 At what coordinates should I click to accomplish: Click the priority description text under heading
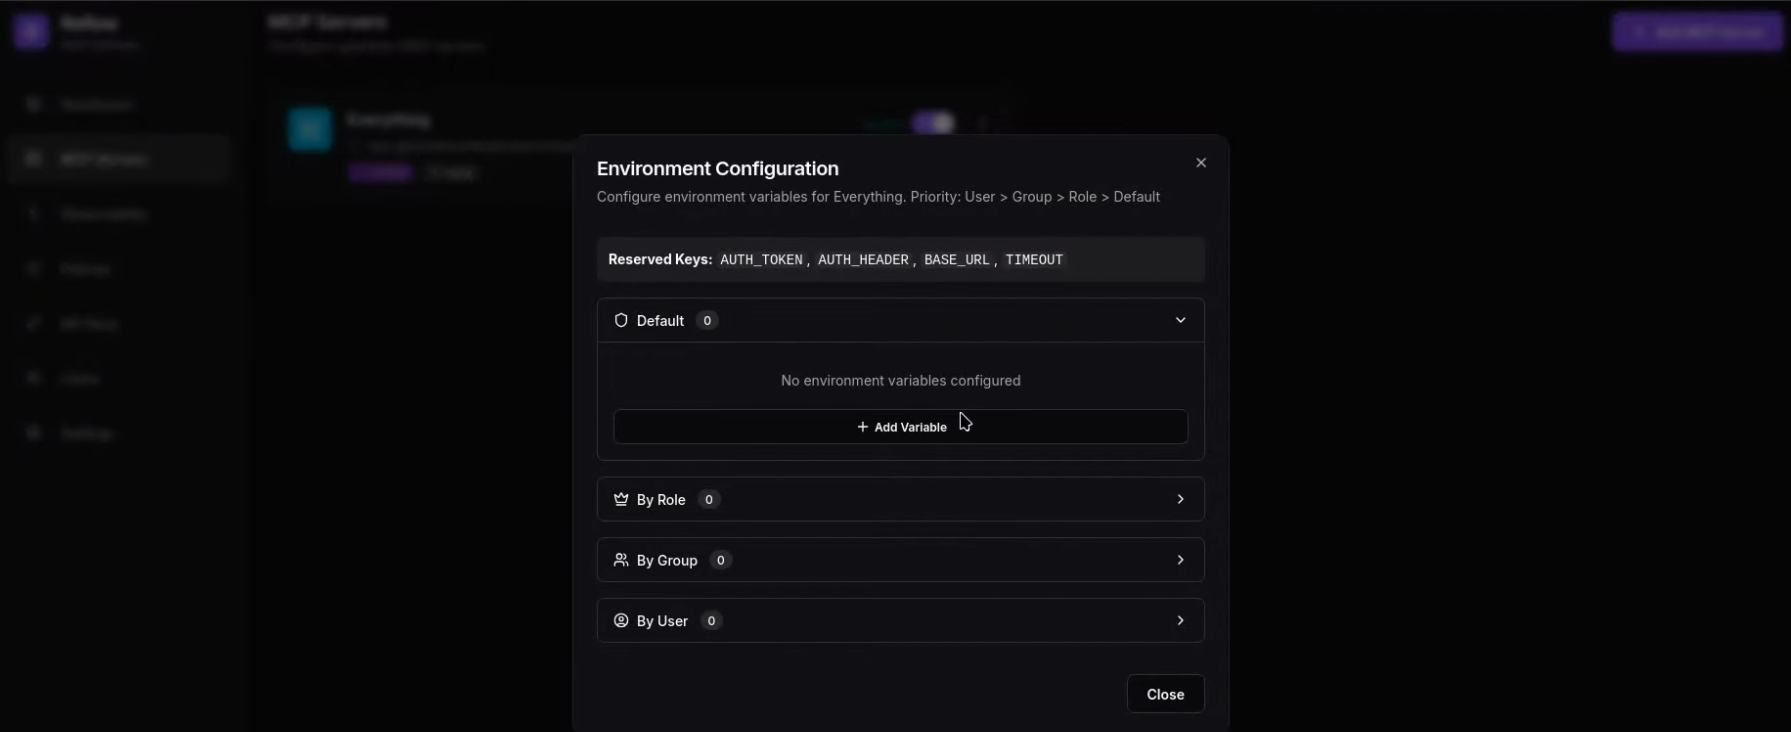click(x=878, y=197)
